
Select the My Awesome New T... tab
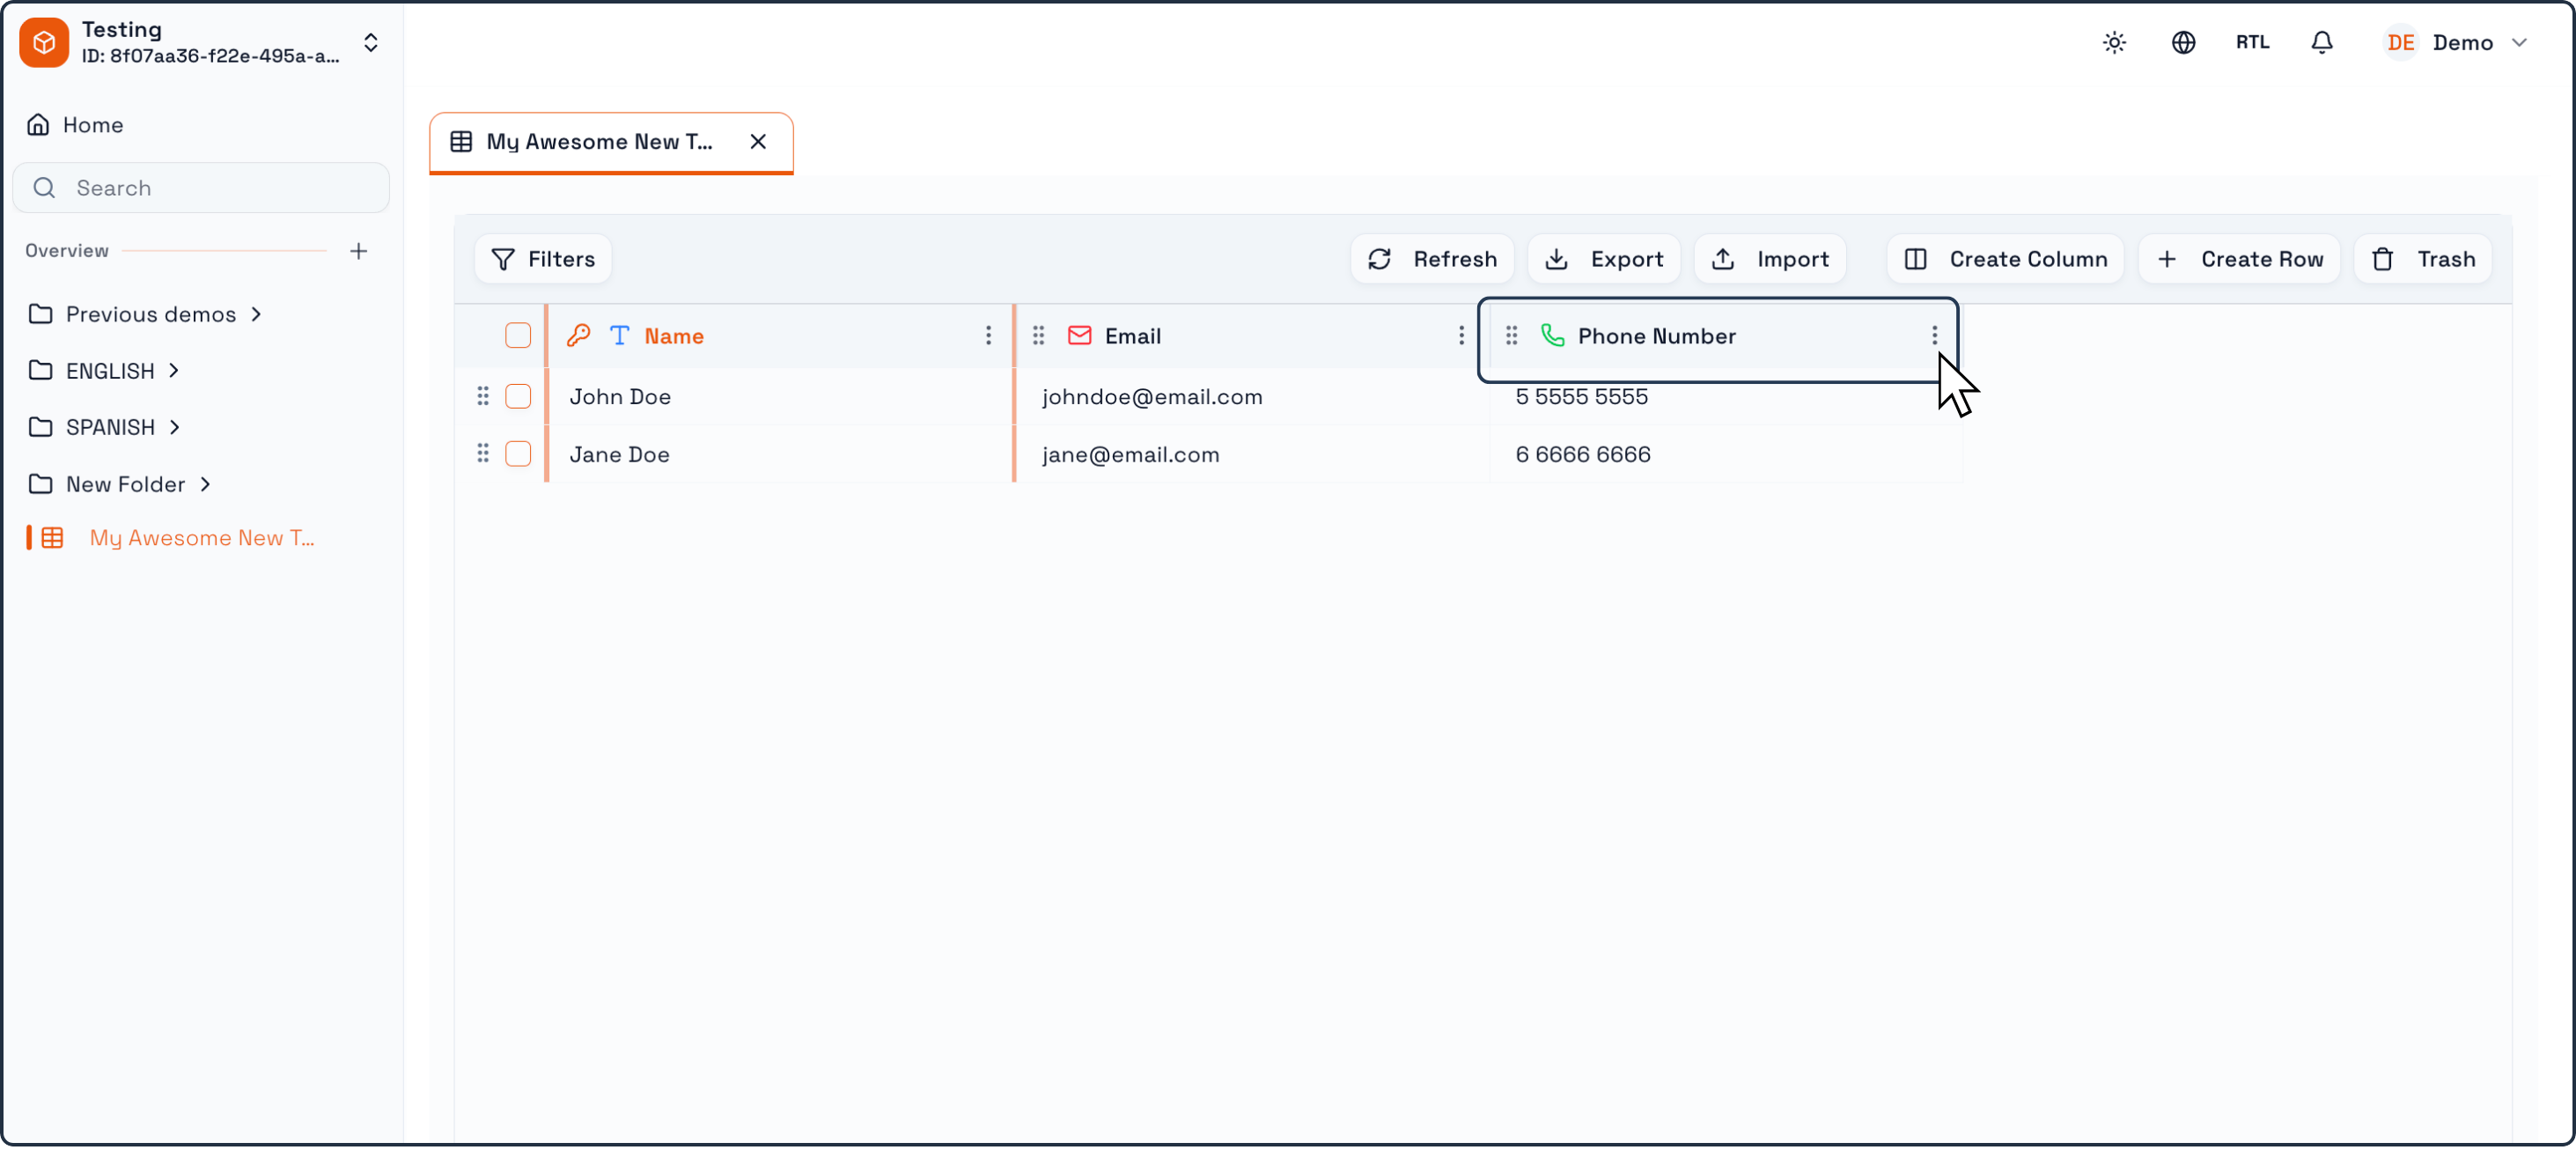[599, 142]
